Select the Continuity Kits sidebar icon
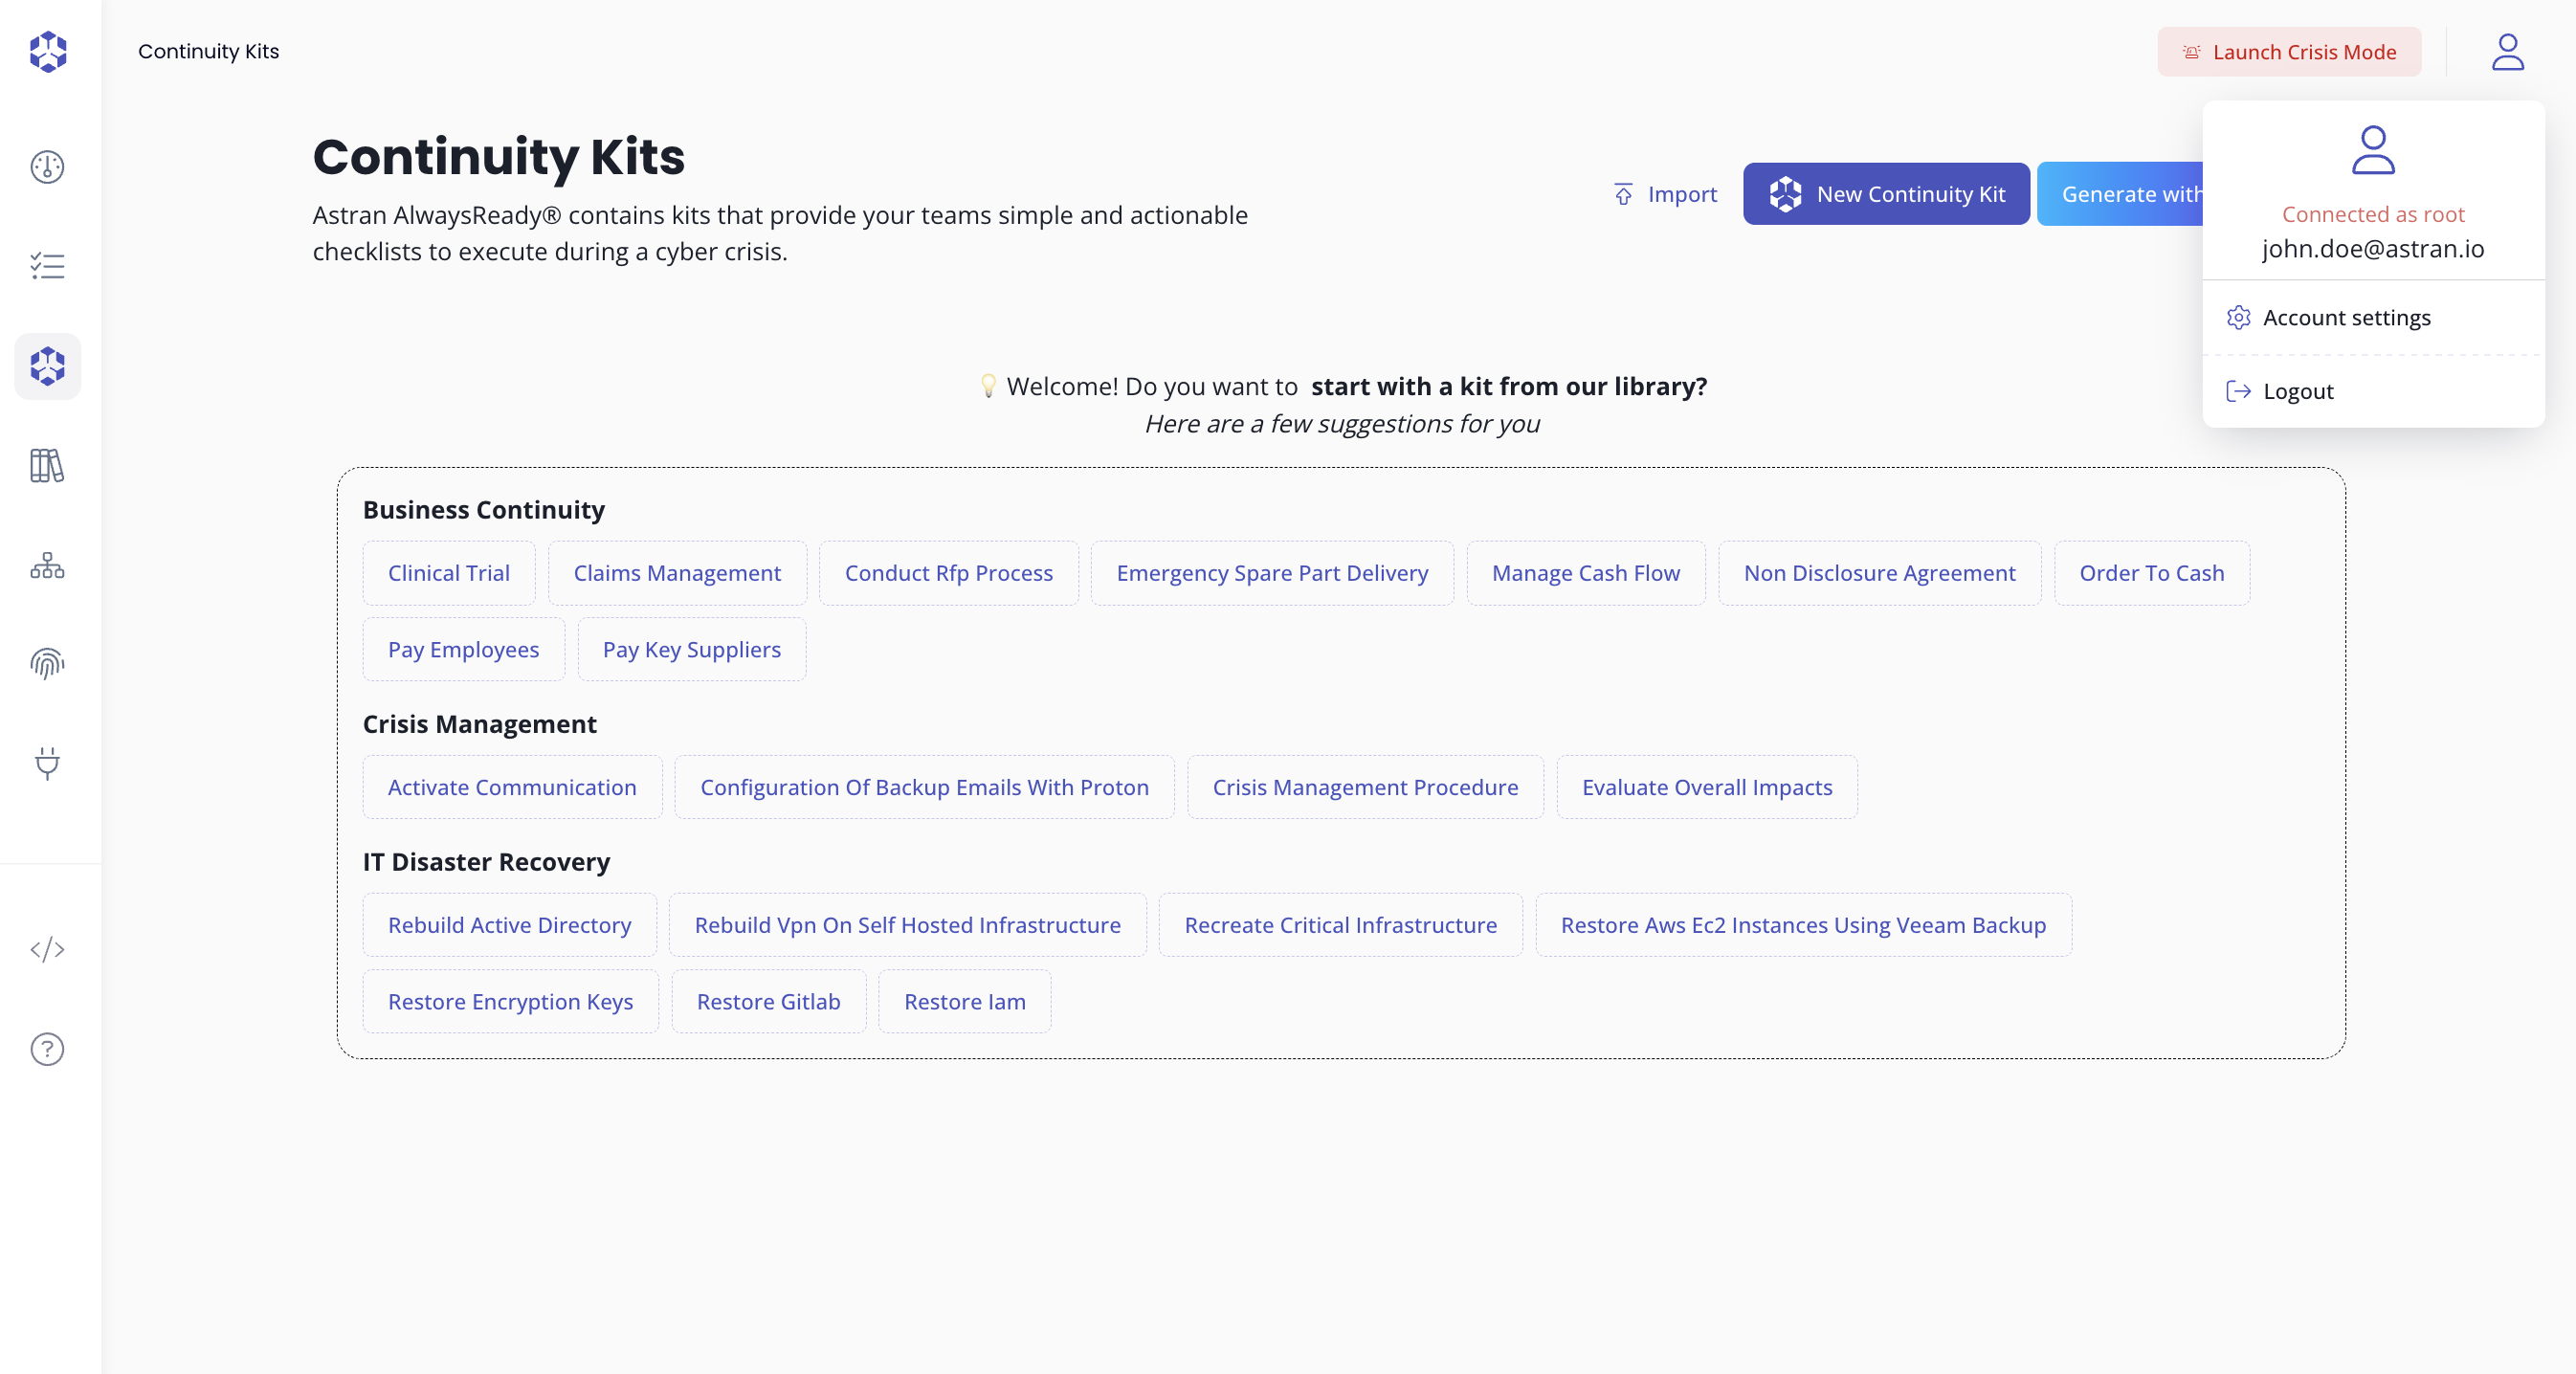2576x1374 pixels. [x=47, y=366]
